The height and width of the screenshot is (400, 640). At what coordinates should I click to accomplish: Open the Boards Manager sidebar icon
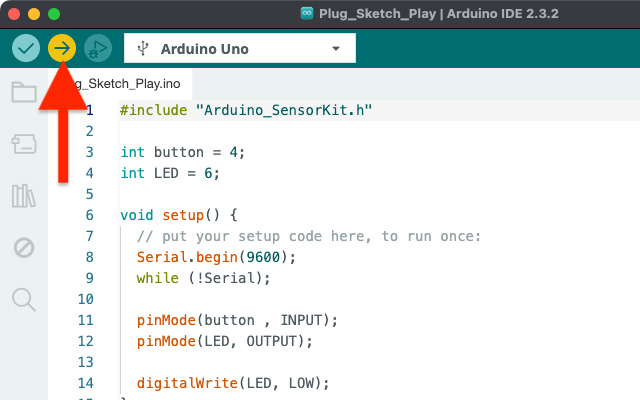point(24,145)
